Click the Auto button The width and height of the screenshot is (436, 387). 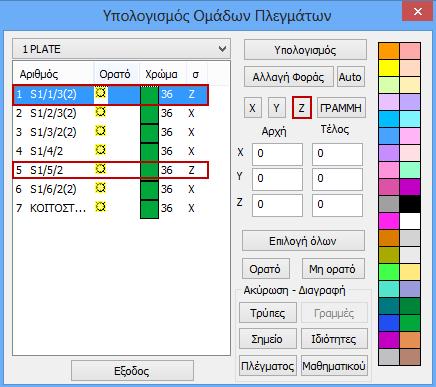[350, 77]
